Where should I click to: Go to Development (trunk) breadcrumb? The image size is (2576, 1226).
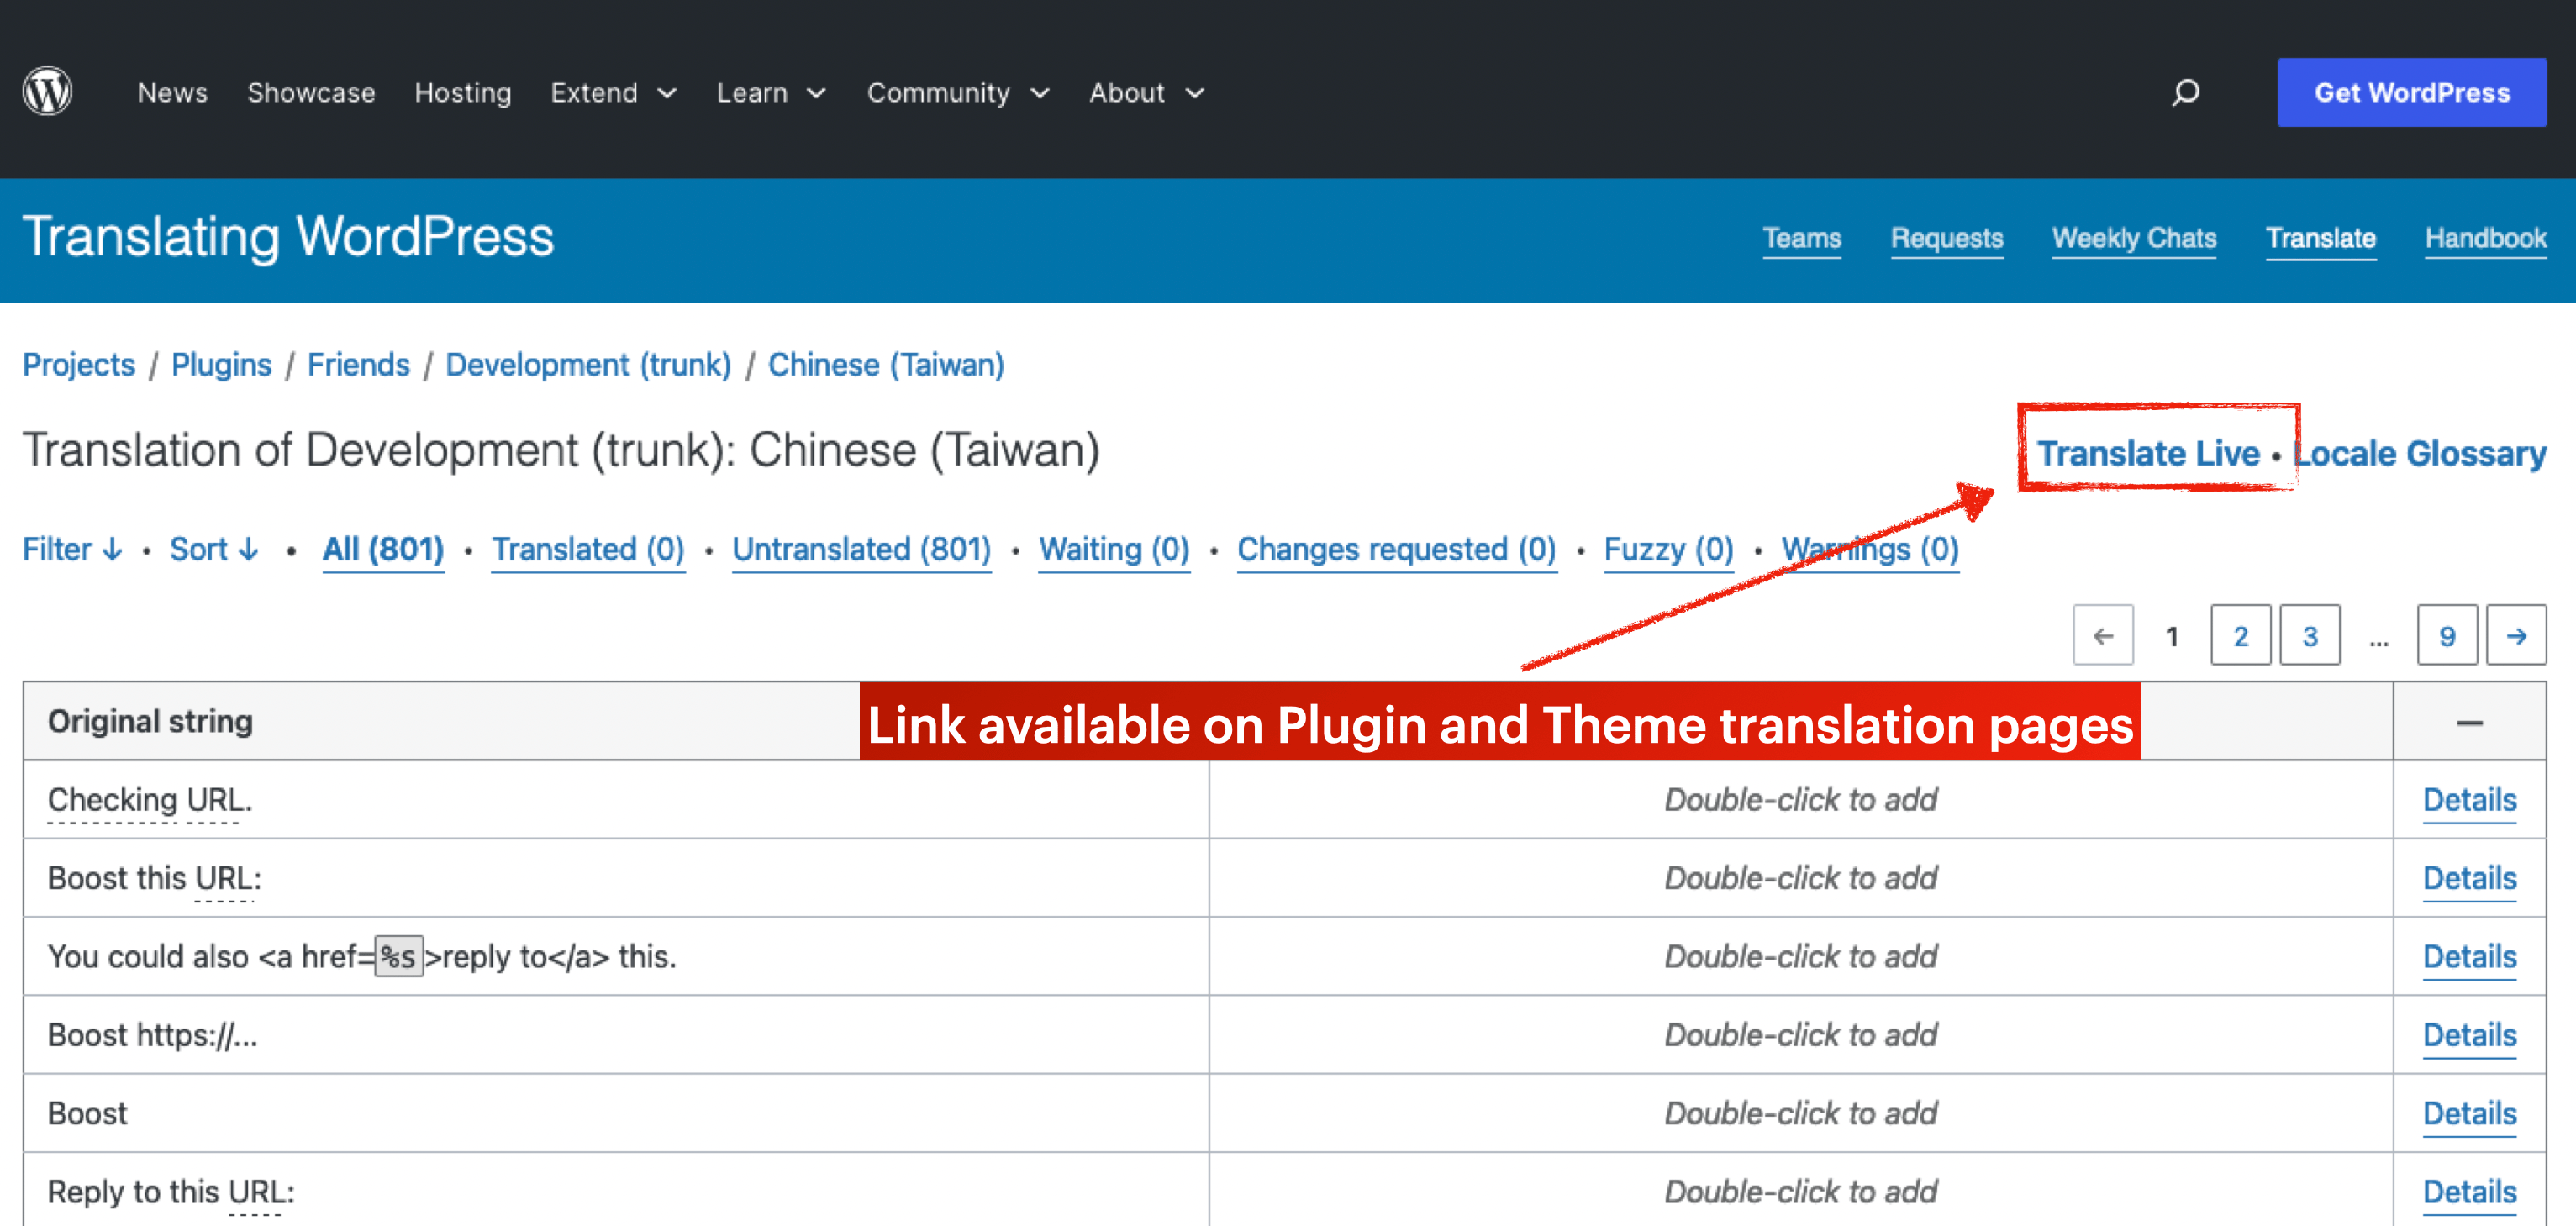[588, 365]
